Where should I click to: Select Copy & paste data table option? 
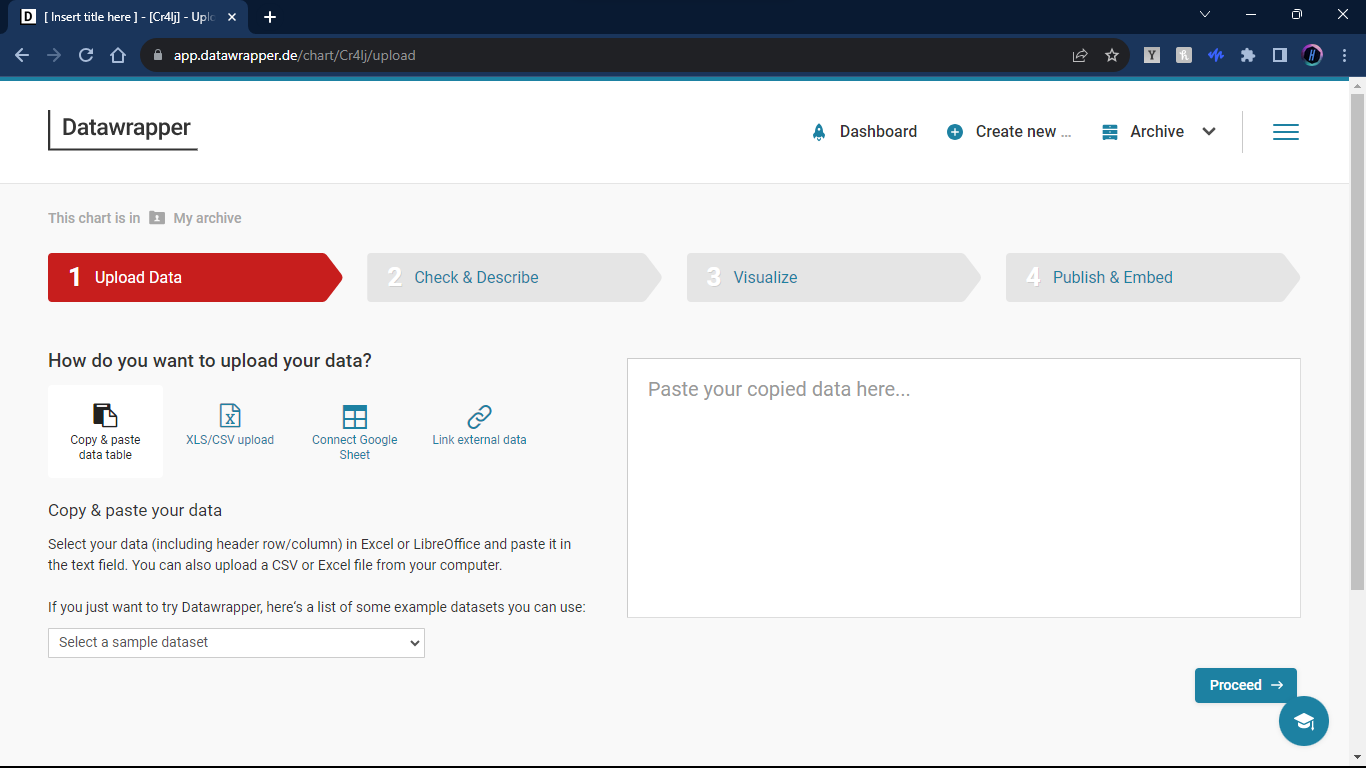coord(105,431)
